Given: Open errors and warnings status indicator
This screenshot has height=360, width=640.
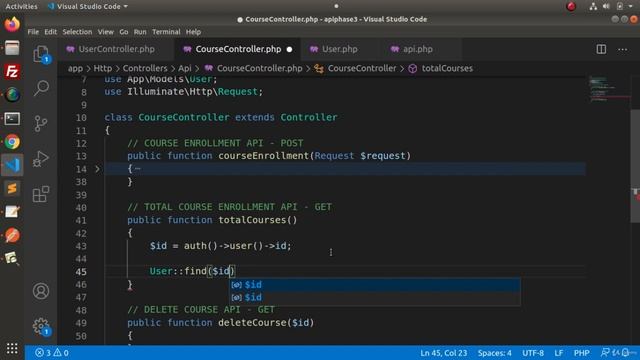Looking at the screenshot, I should coord(52,353).
